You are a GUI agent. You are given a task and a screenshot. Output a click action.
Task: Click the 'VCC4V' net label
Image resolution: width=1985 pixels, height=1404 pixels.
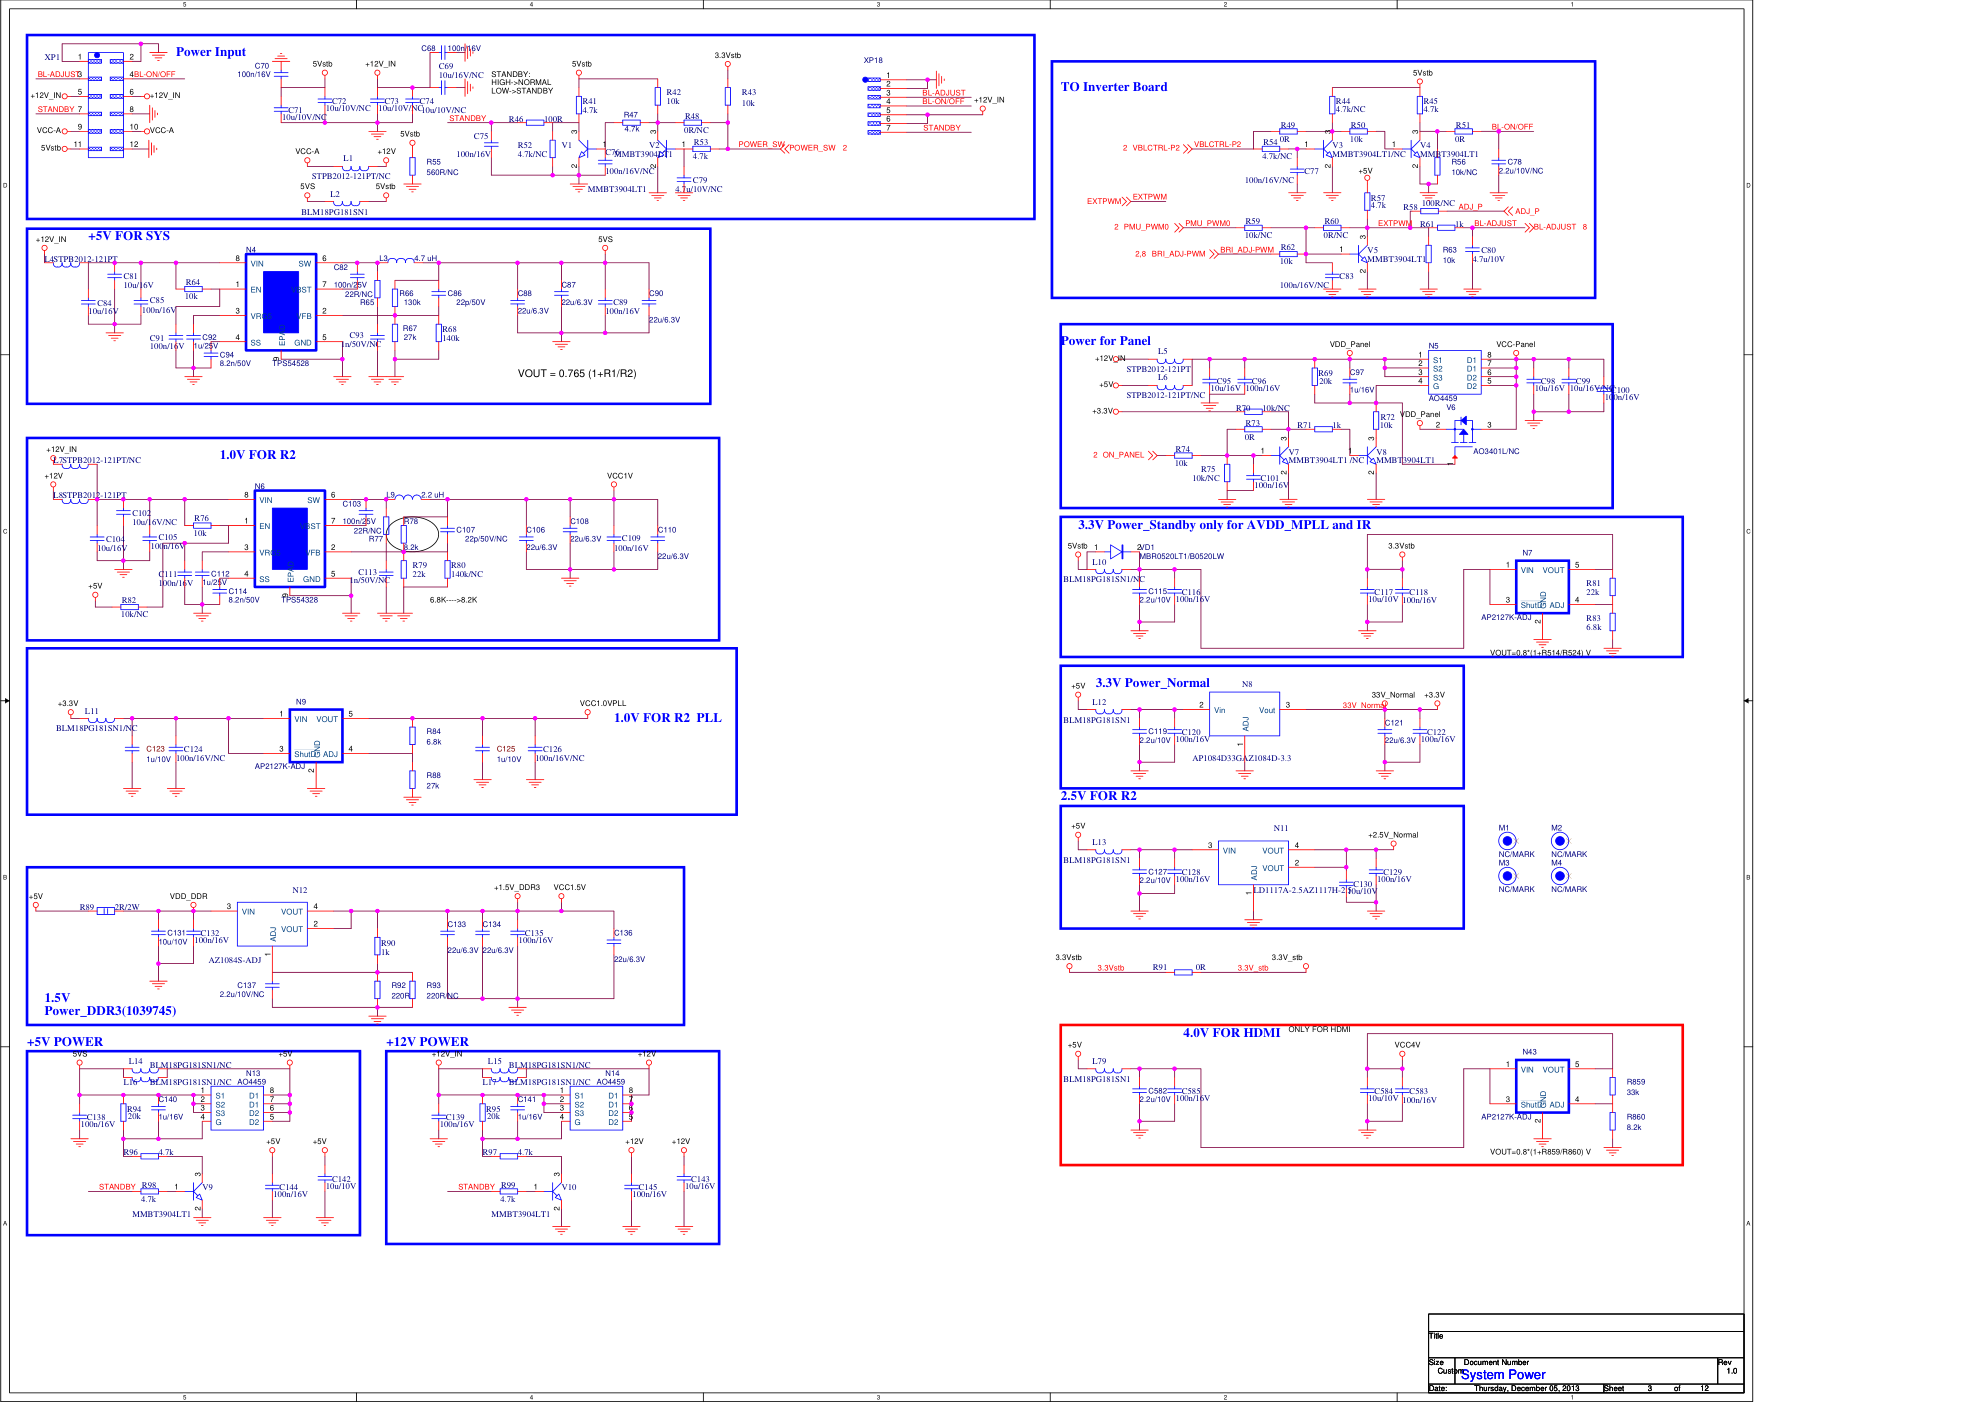(x=1407, y=1045)
